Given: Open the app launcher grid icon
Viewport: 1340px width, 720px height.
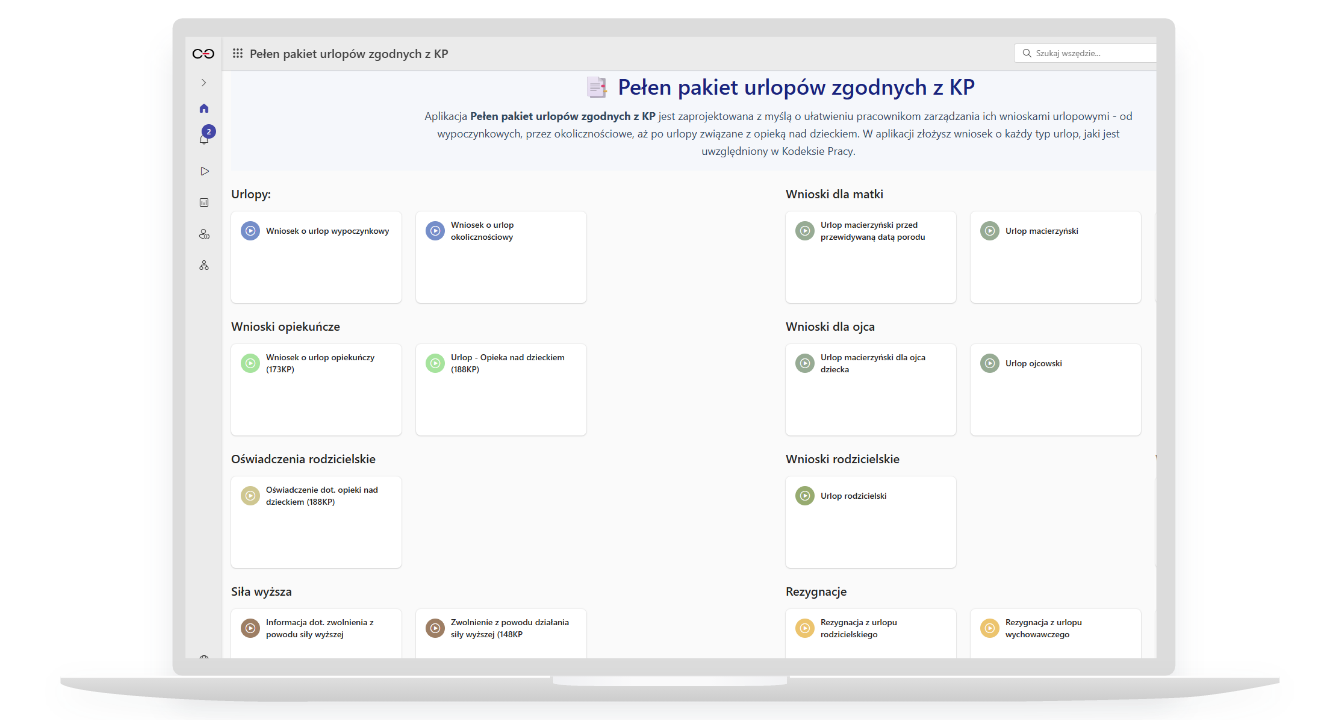Looking at the screenshot, I should click(237, 54).
